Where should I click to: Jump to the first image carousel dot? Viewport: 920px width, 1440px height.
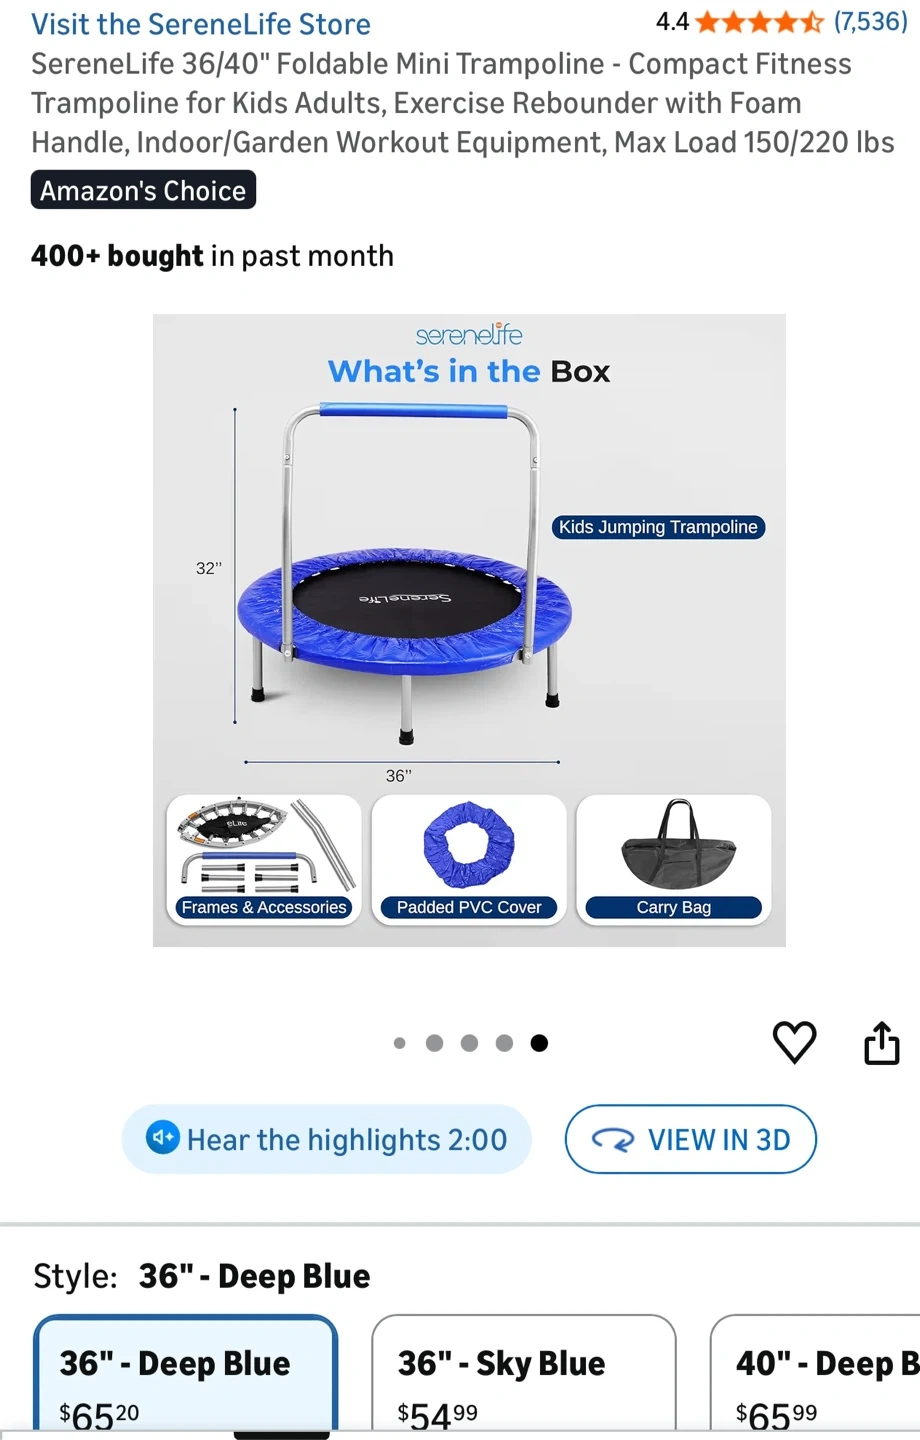pyautogui.click(x=400, y=1043)
